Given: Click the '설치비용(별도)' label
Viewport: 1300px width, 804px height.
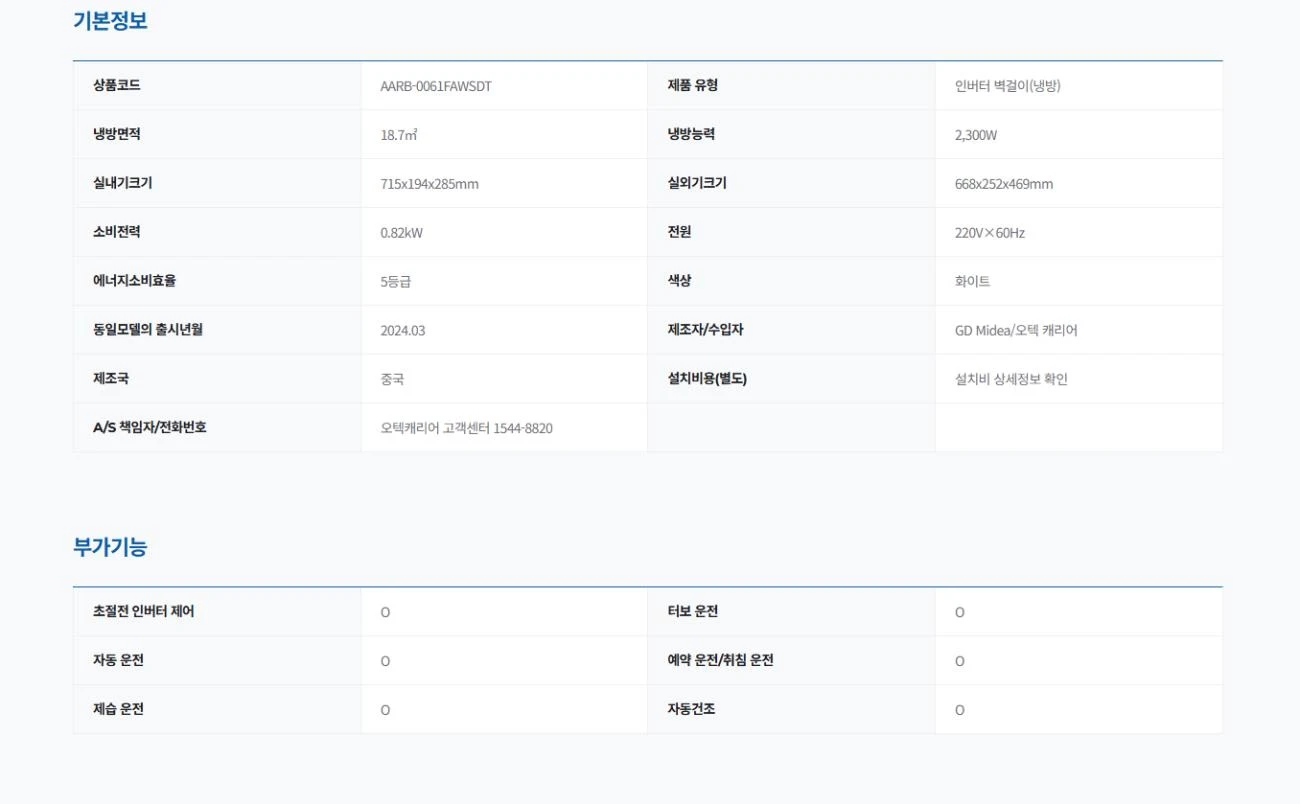Looking at the screenshot, I should pyautogui.click(x=708, y=378).
